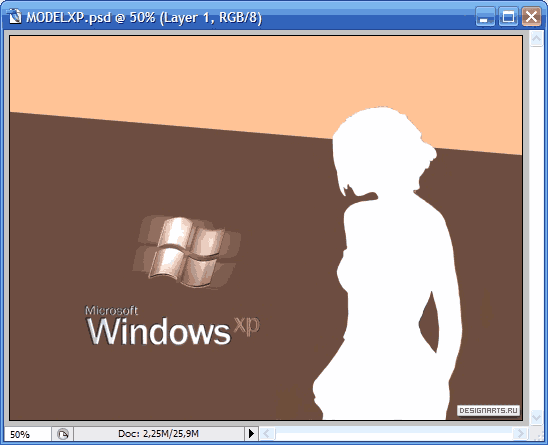Minimize the MODELXP.psd document window
The width and height of the screenshot is (548, 445).
click(485, 16)
